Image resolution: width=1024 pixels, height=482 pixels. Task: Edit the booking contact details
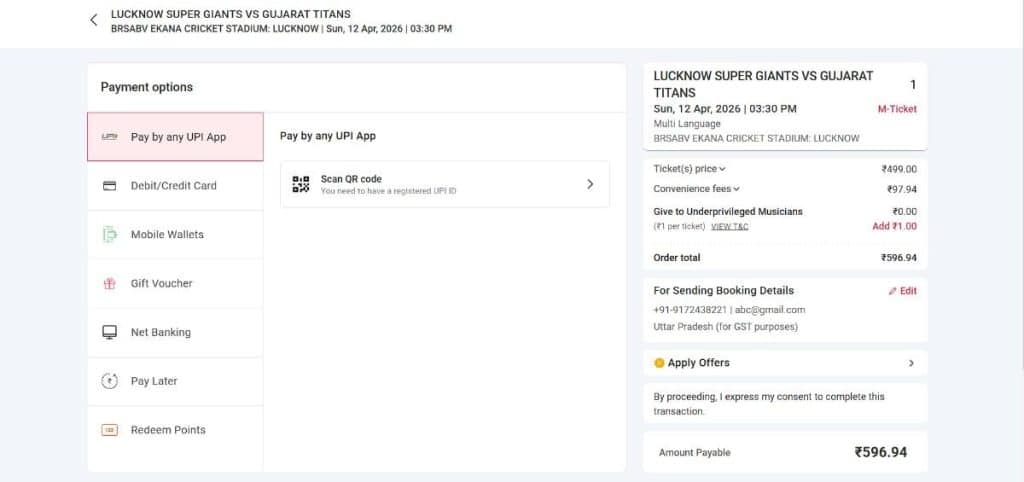902,291
